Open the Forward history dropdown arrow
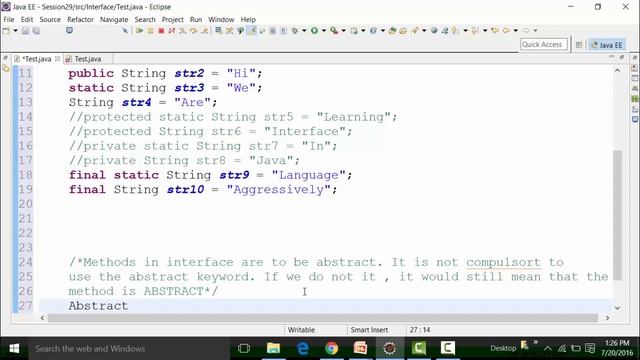 click(x=535, y=31)
